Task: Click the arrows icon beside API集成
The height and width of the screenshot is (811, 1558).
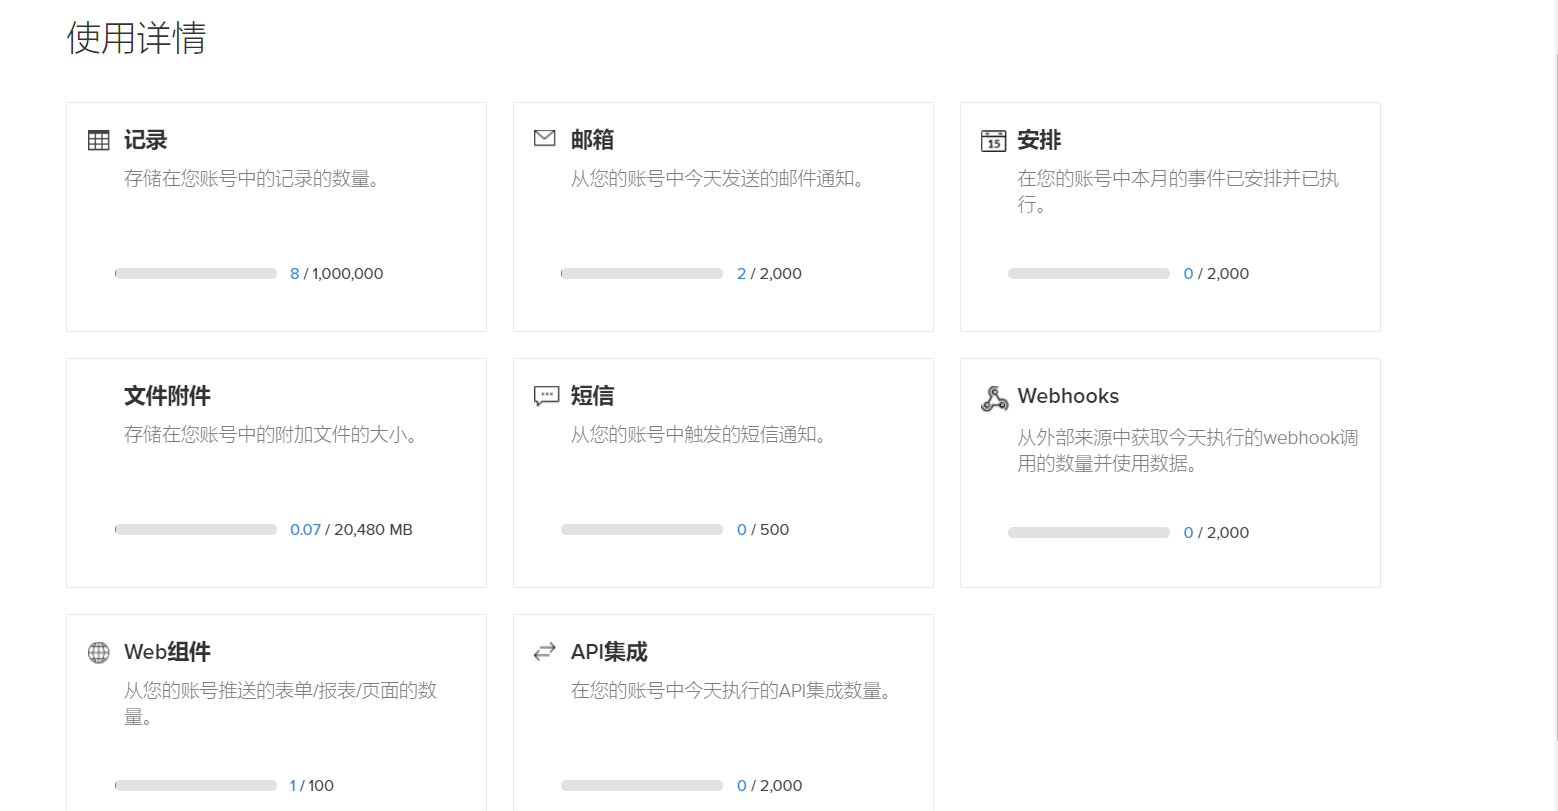Action: coord(545,652)
